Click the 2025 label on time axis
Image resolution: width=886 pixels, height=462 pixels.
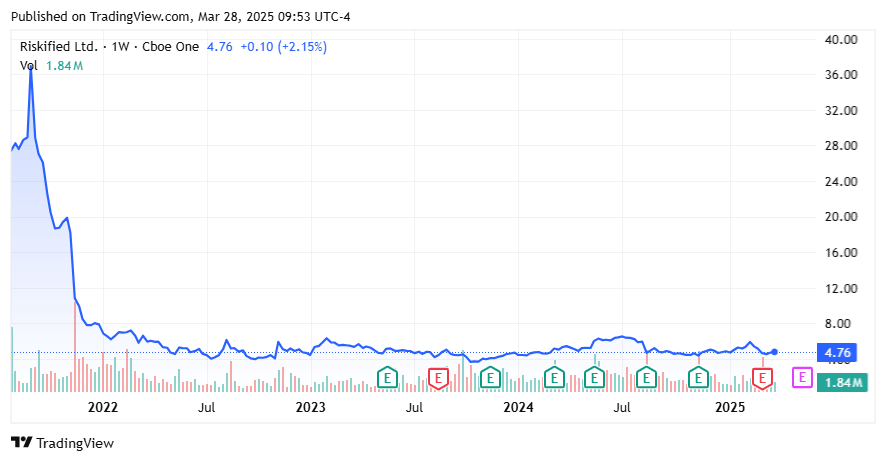pos(730,407)
